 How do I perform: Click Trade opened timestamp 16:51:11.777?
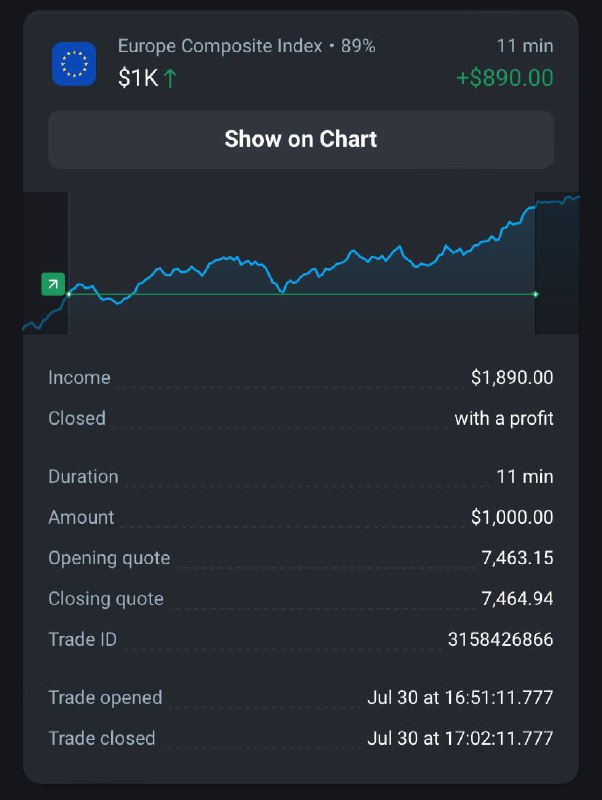point(460,697)
